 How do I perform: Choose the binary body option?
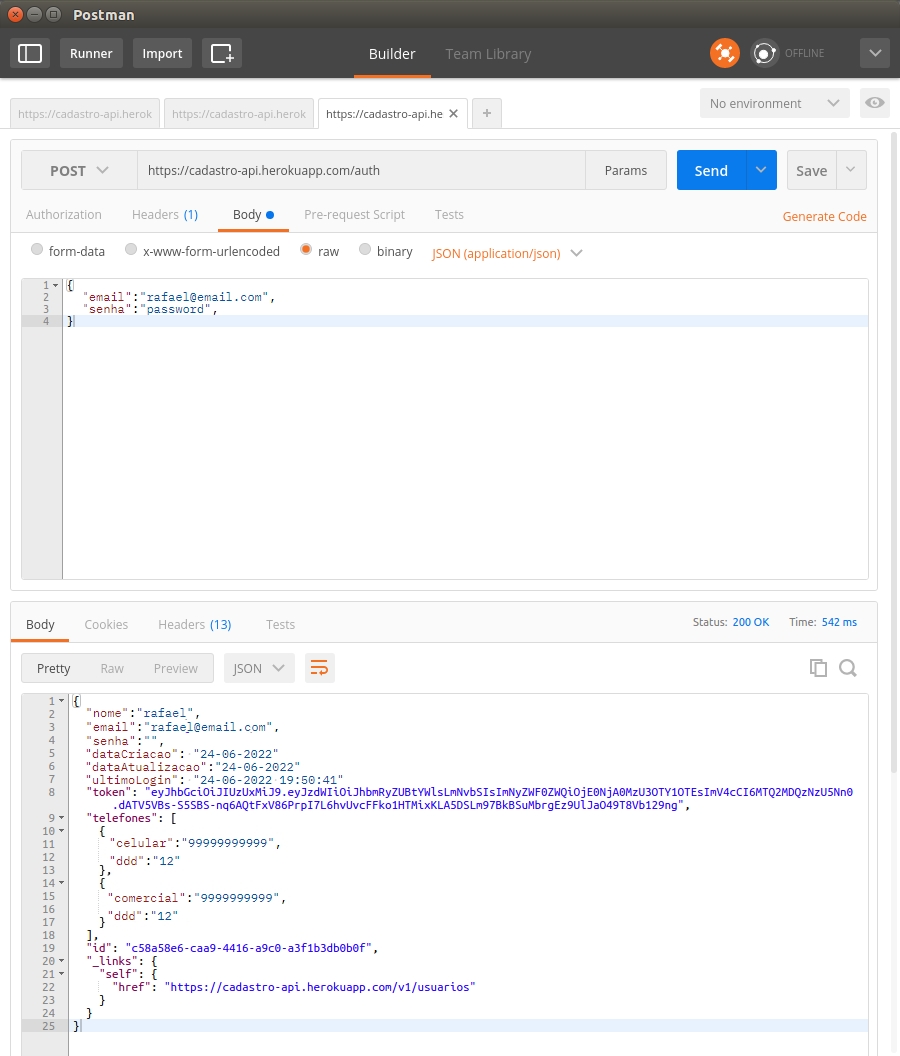coord(365,250)
